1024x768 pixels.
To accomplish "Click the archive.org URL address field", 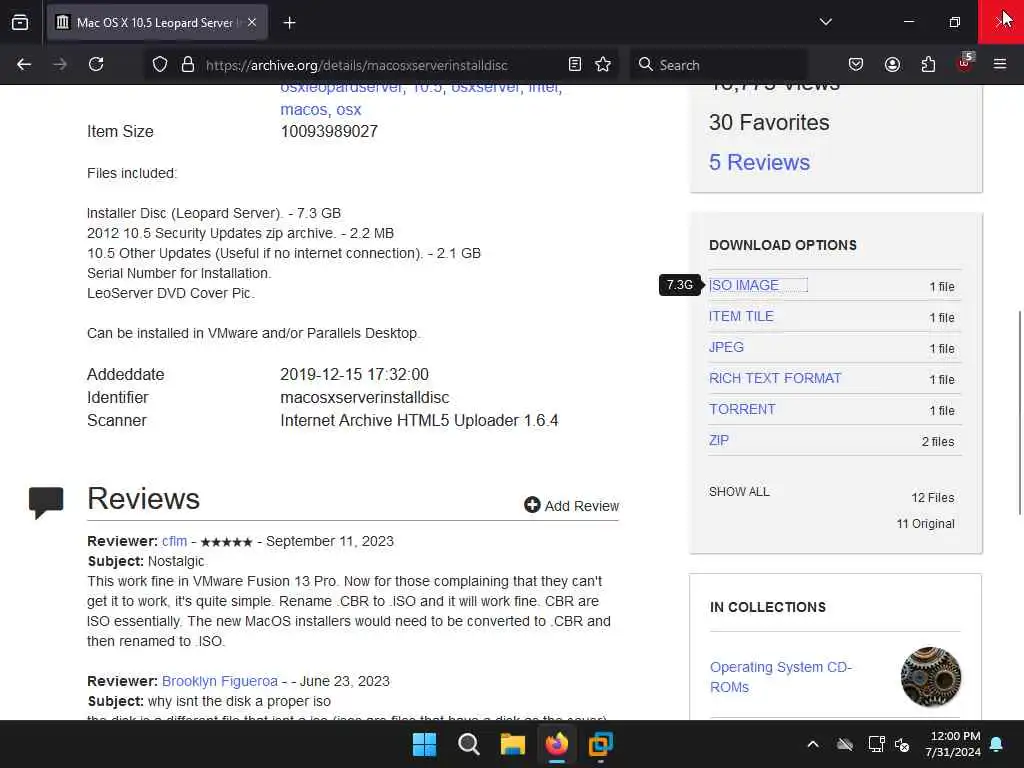I will pyautogui.click(x=382, y=65).
